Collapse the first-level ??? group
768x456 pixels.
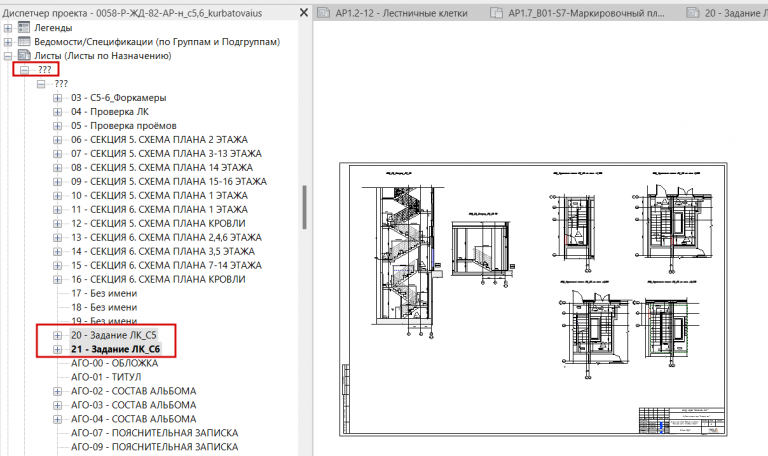click(24, 70)
